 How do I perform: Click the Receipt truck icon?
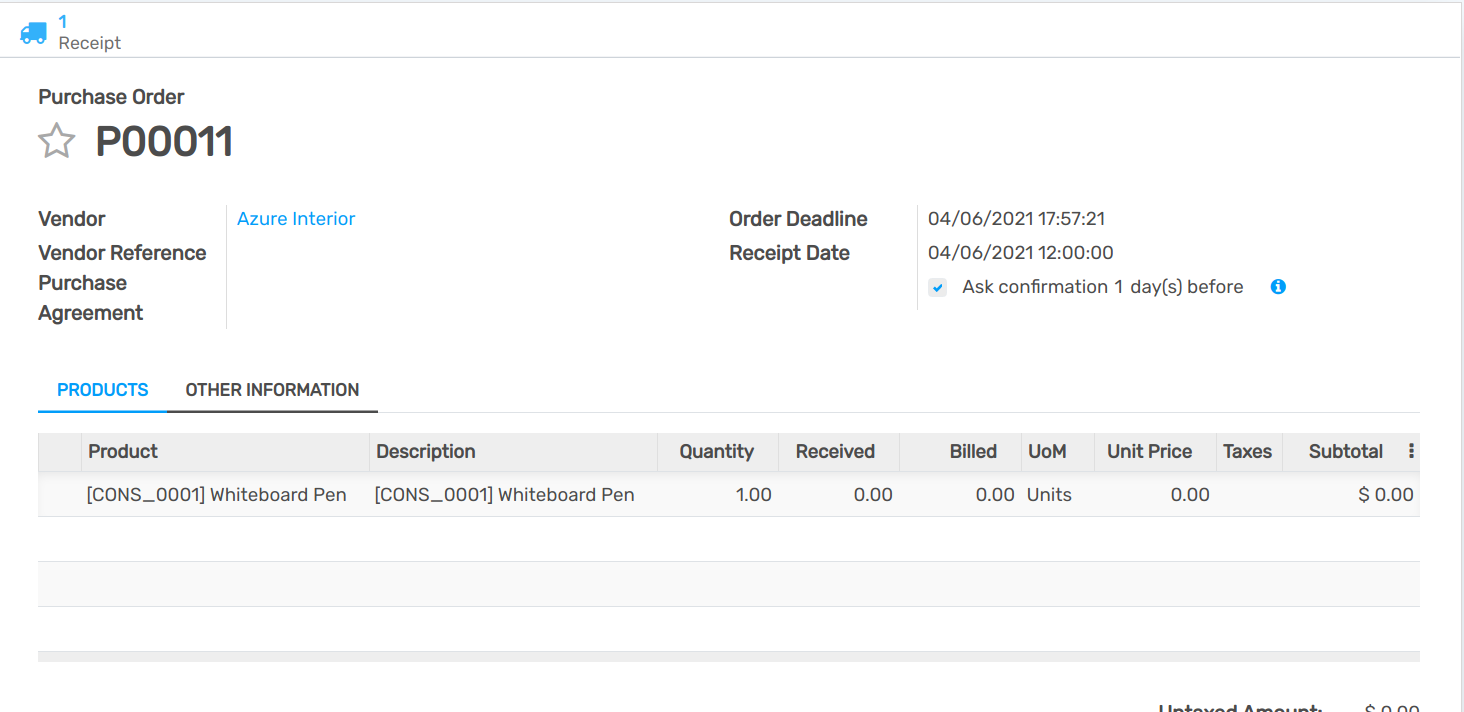[33, 32]
